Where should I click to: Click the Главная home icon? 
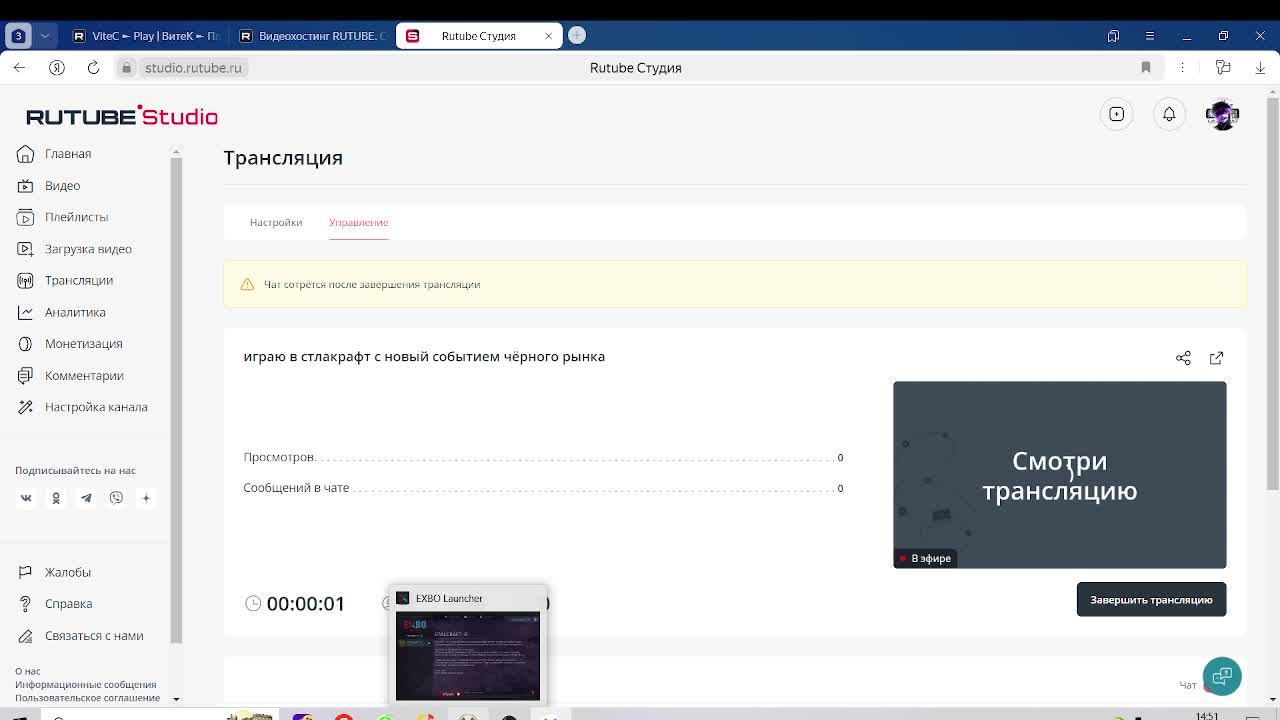point(25,154)
